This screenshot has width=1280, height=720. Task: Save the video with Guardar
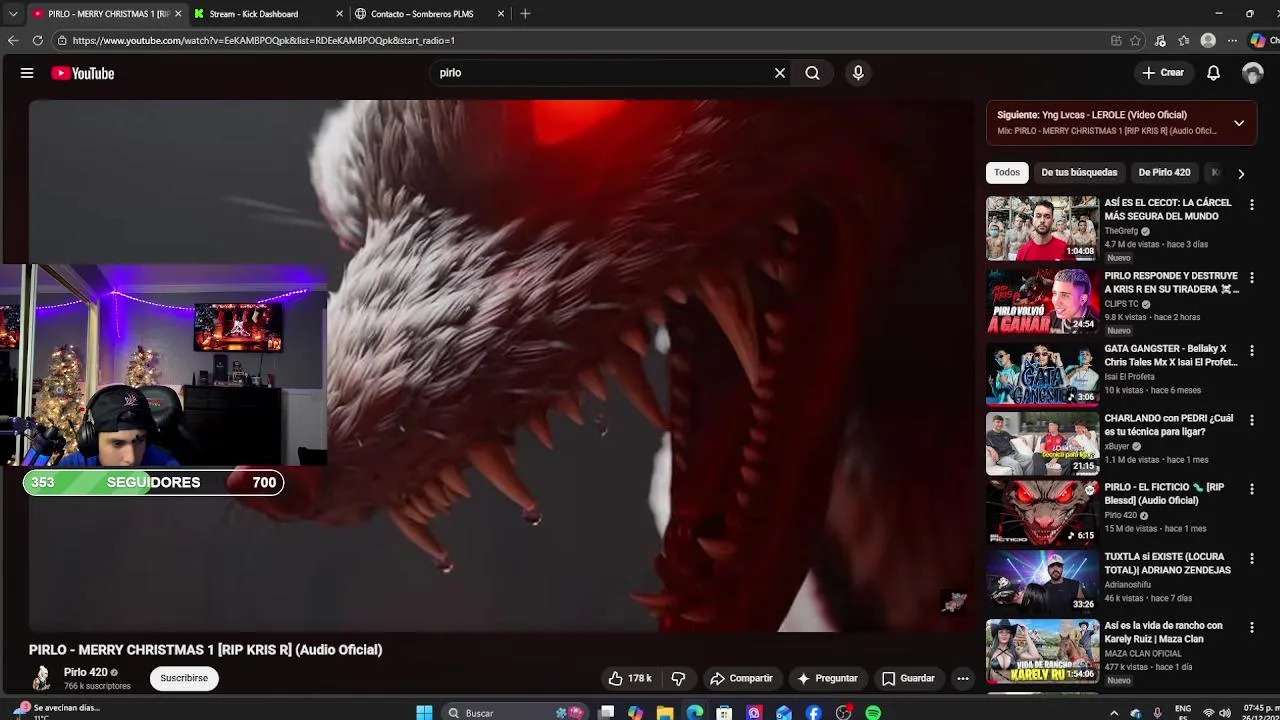point(908,678)
